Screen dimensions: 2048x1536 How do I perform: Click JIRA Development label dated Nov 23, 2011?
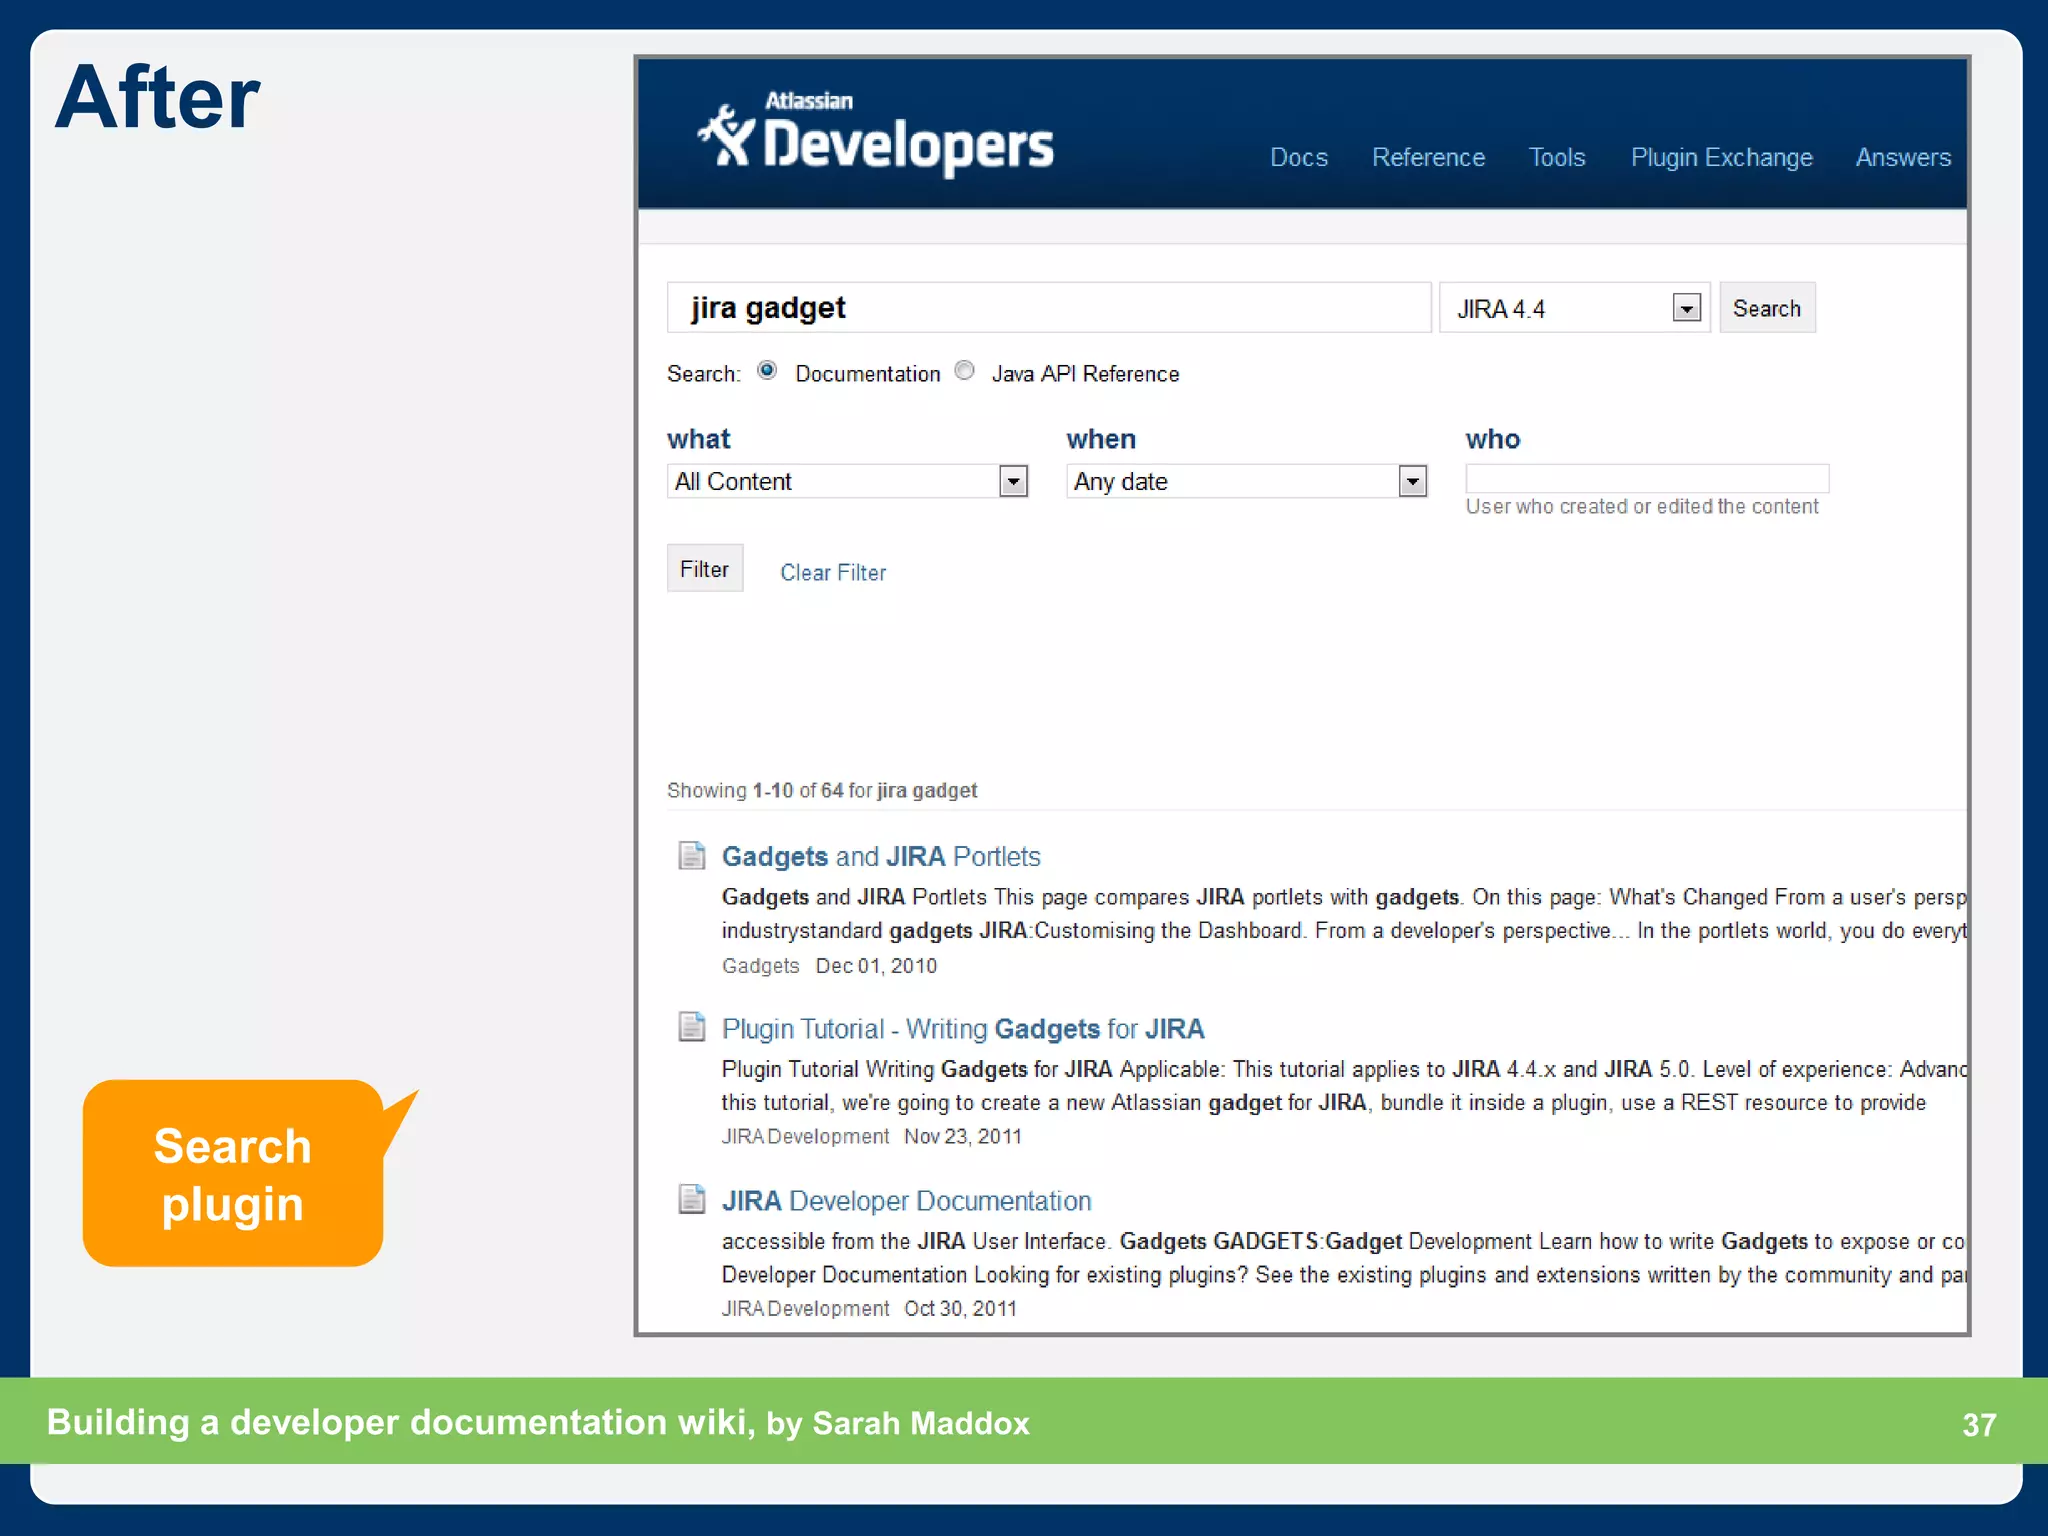[805, 1137]
